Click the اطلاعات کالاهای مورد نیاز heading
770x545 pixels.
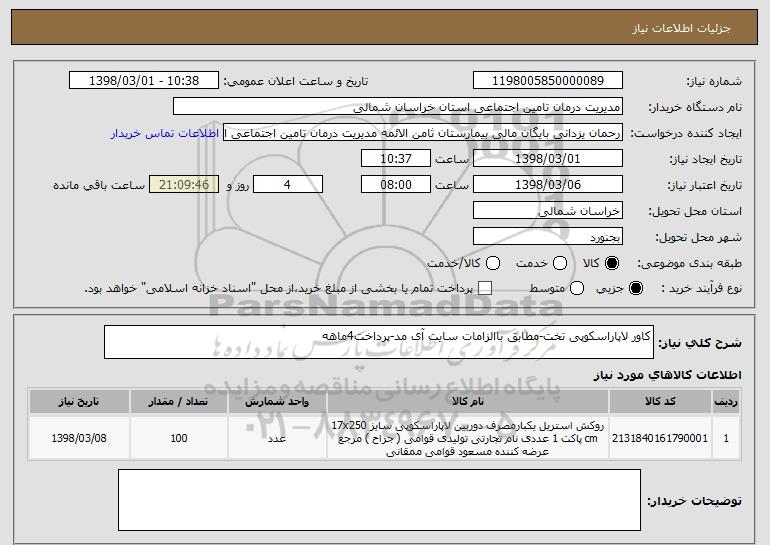pos(667,375)
